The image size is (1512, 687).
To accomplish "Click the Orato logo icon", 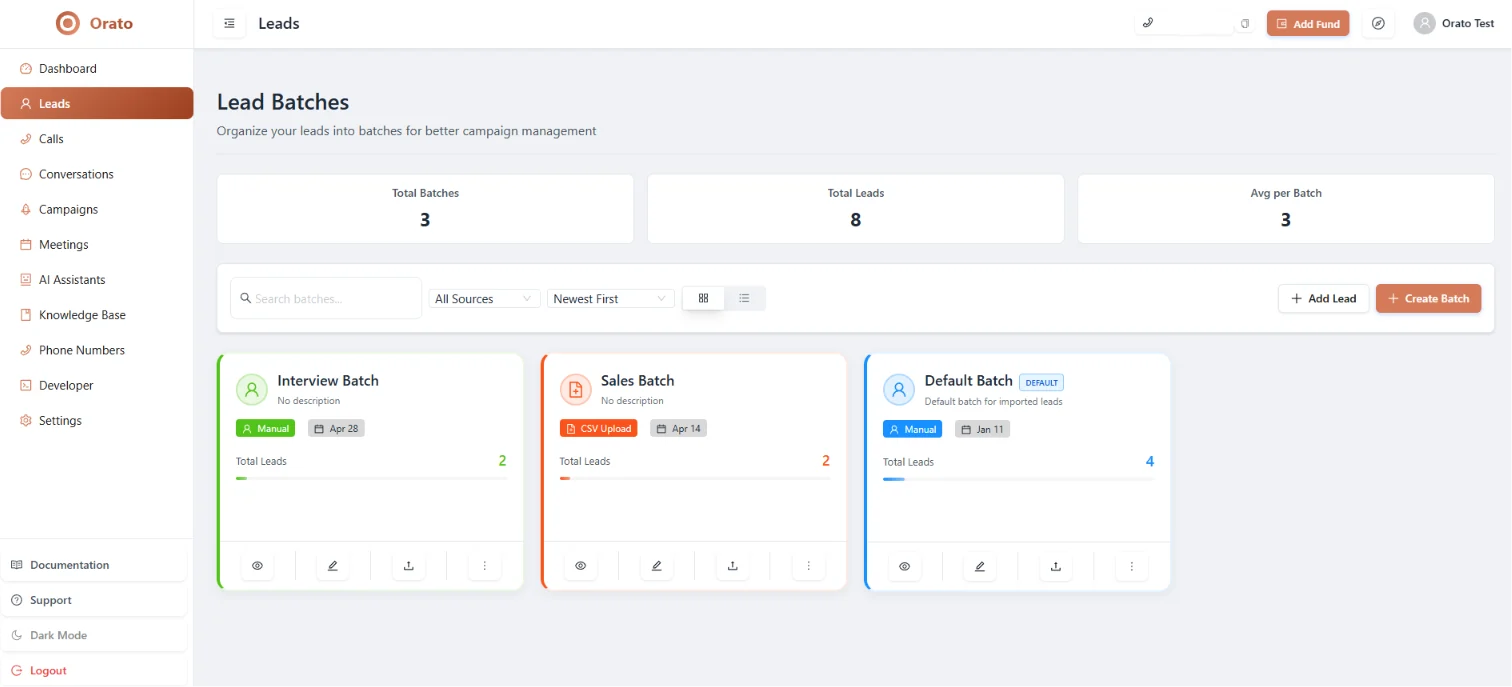I will tap(67, 23).
